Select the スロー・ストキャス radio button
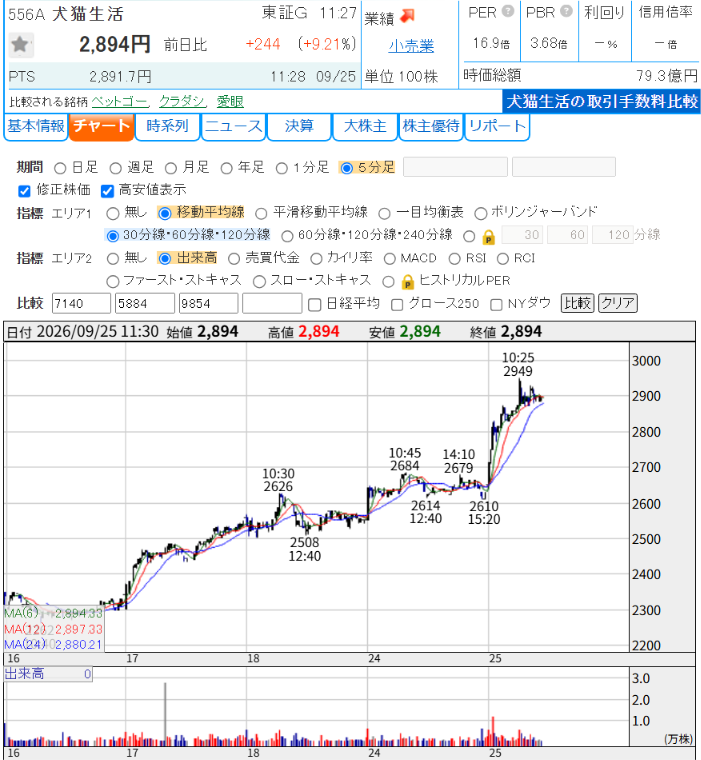This screenshot has width=701, height=760. coord(259,282)
